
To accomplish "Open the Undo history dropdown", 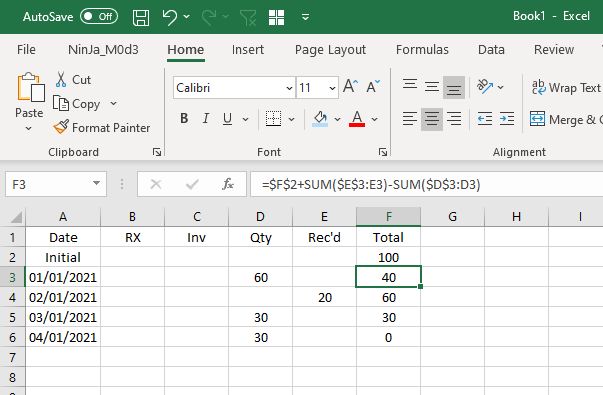I will (x=187, y=17).
